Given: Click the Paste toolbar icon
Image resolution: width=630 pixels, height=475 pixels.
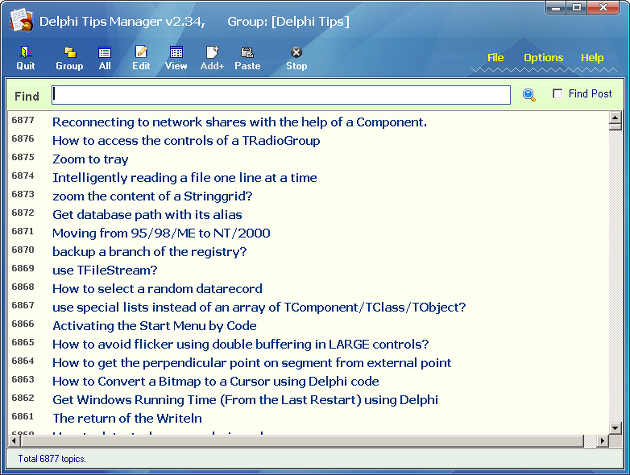Looking at the screenshot, I should [247, 58].
